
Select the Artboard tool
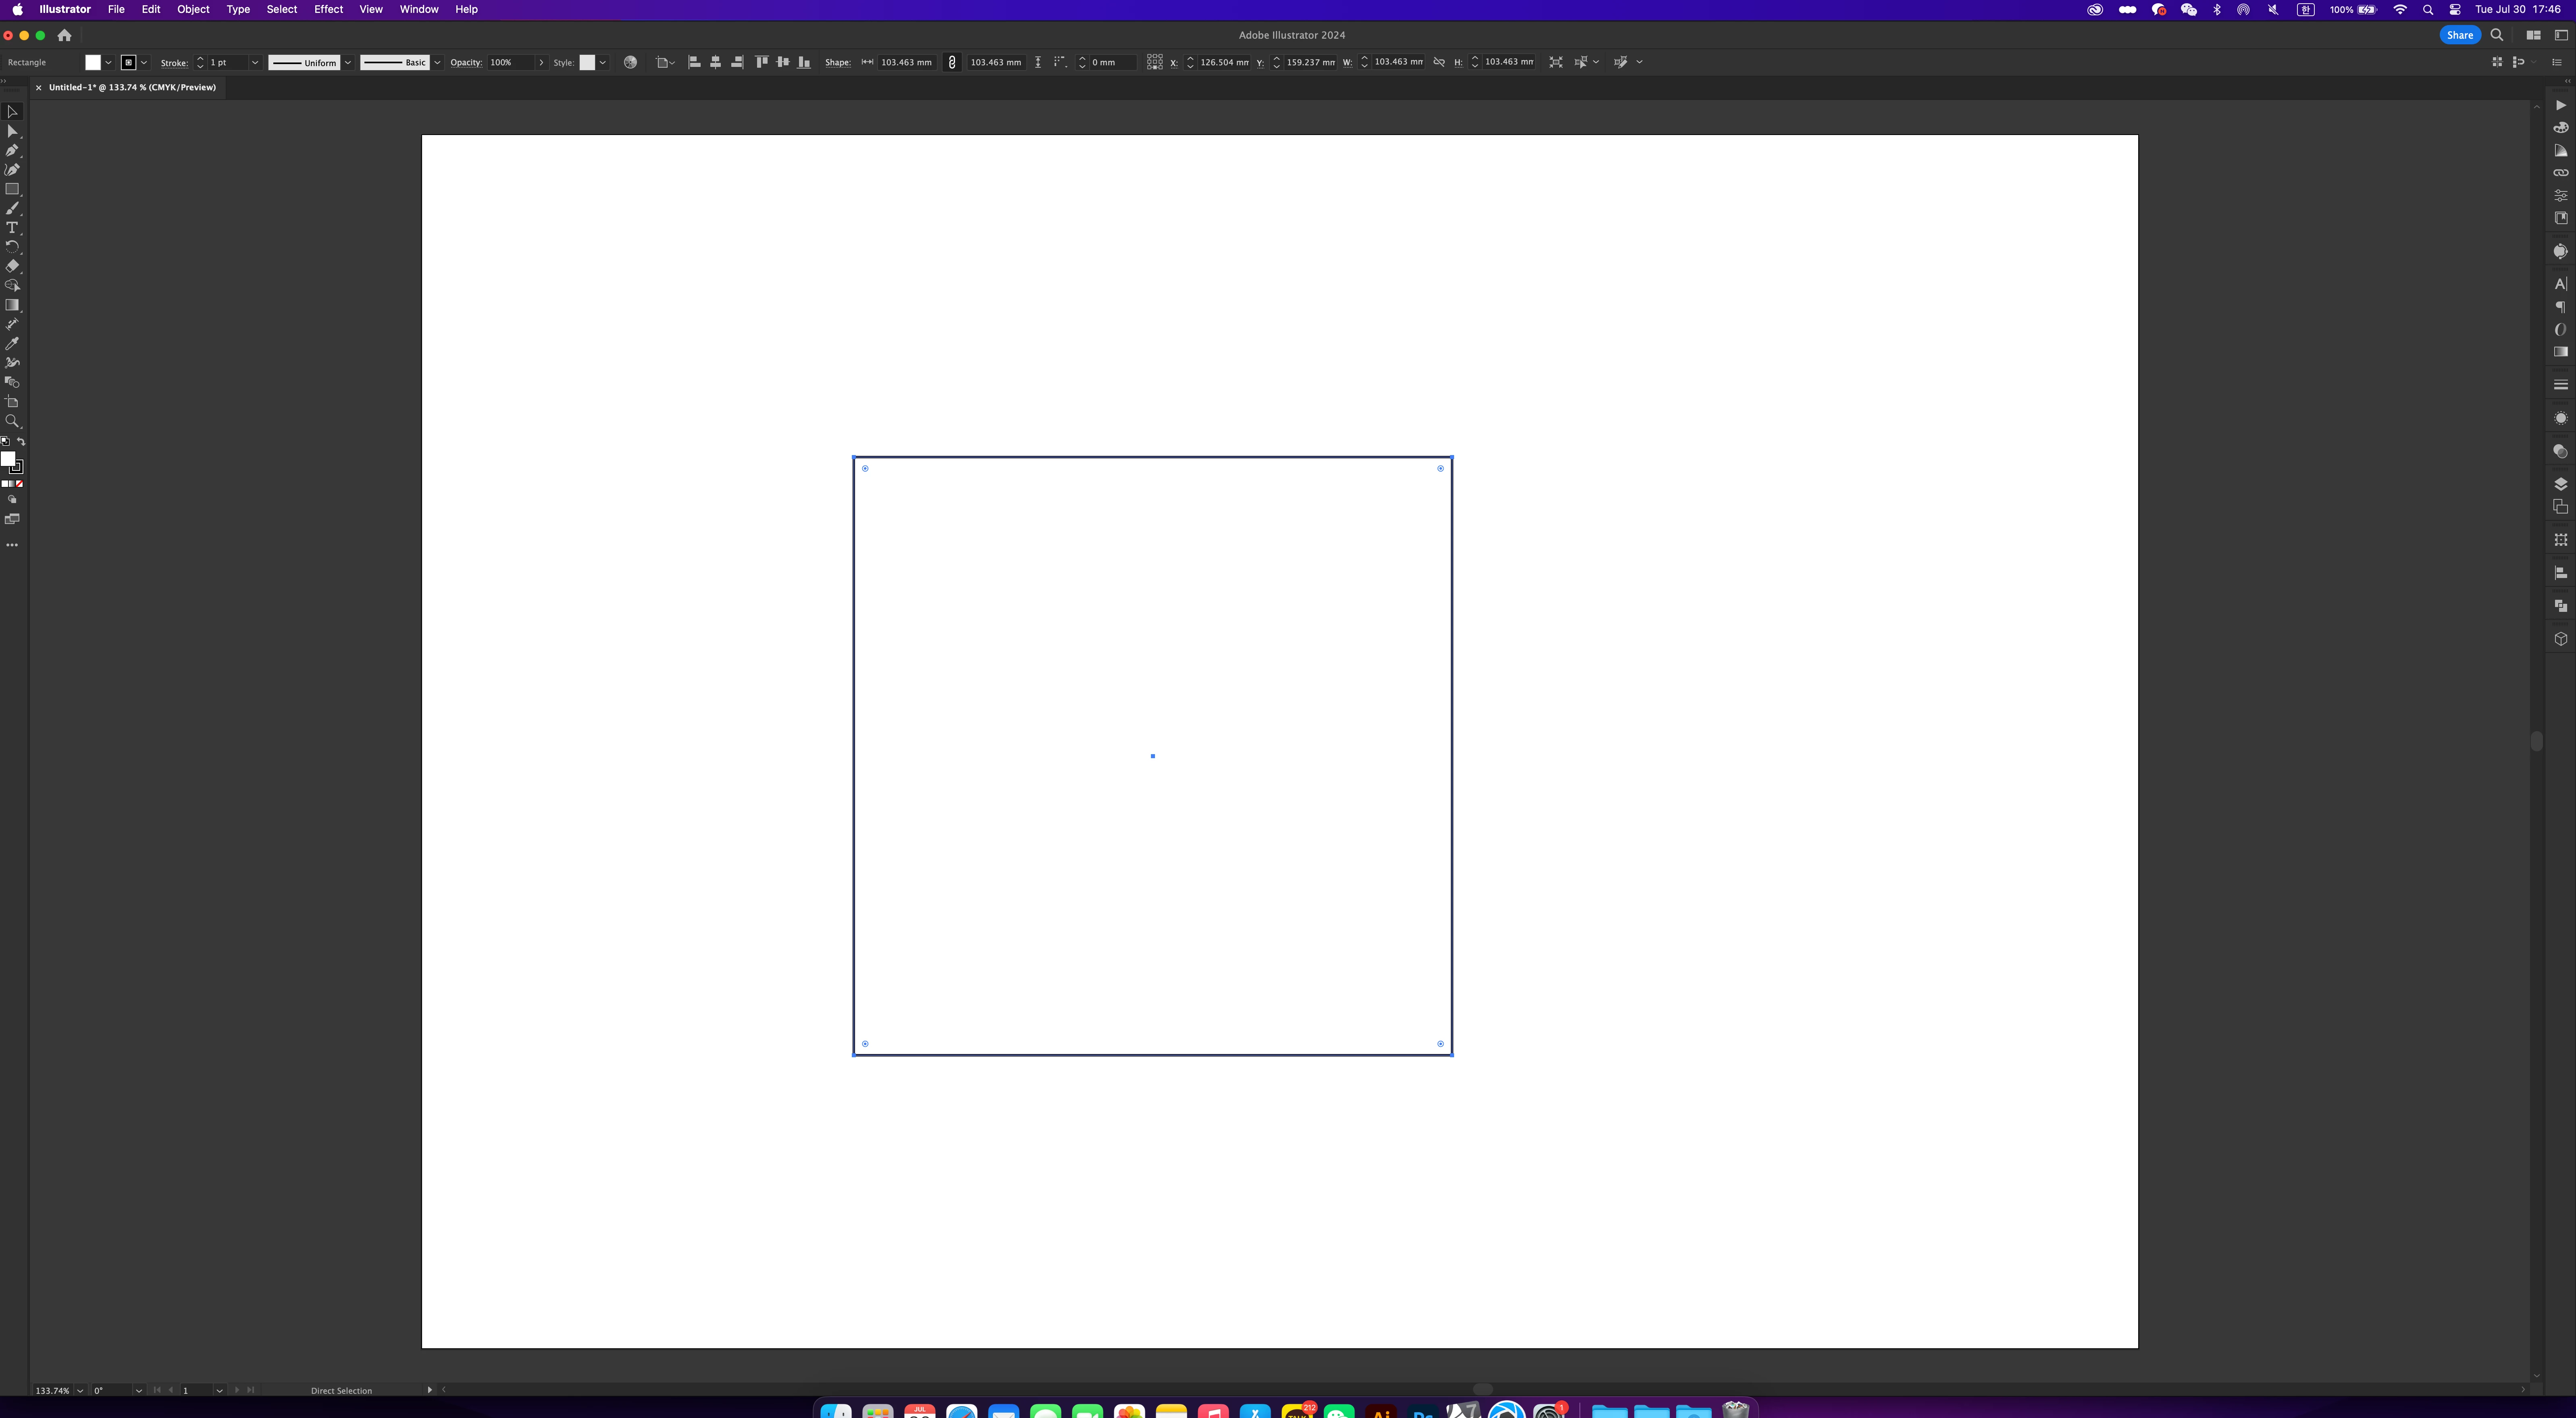[12, 402]
